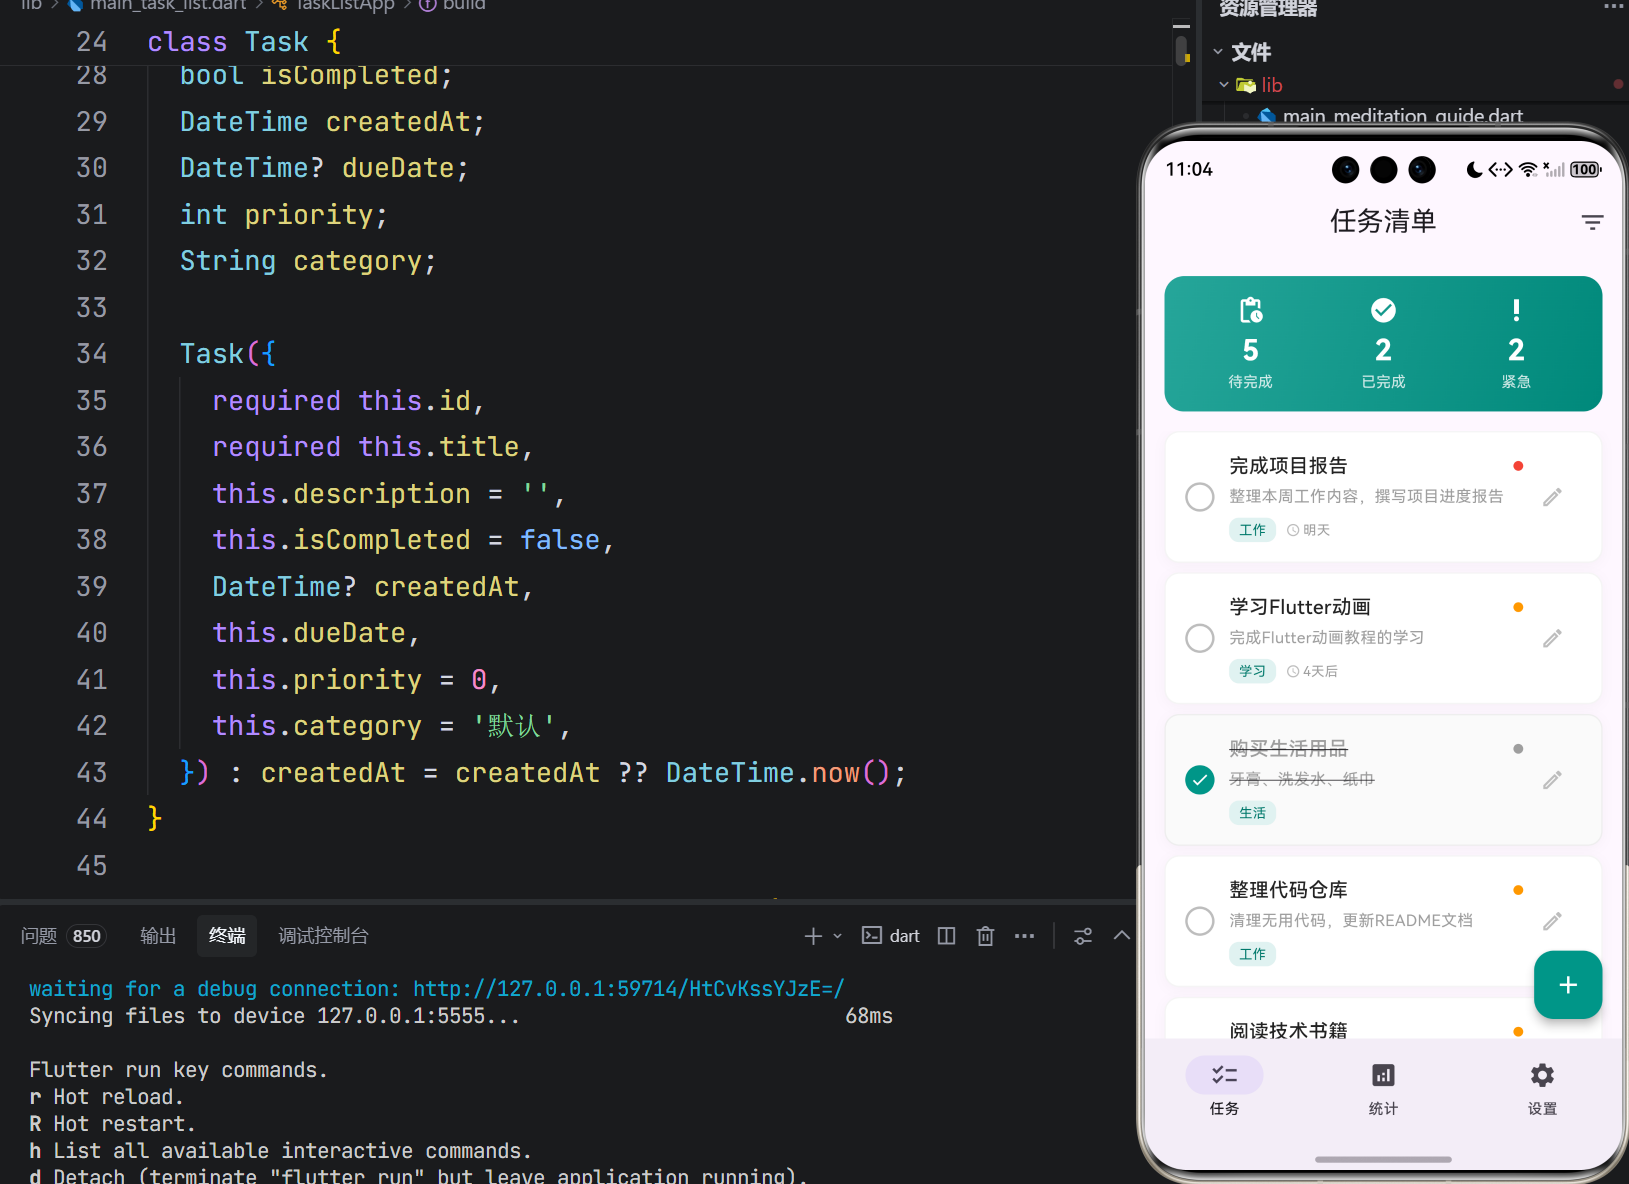Mark 学习Flutter动画 as completed
The width and height of the screenshot is (1629, 1184).
pyautogui.click(x=1200, y=638)
